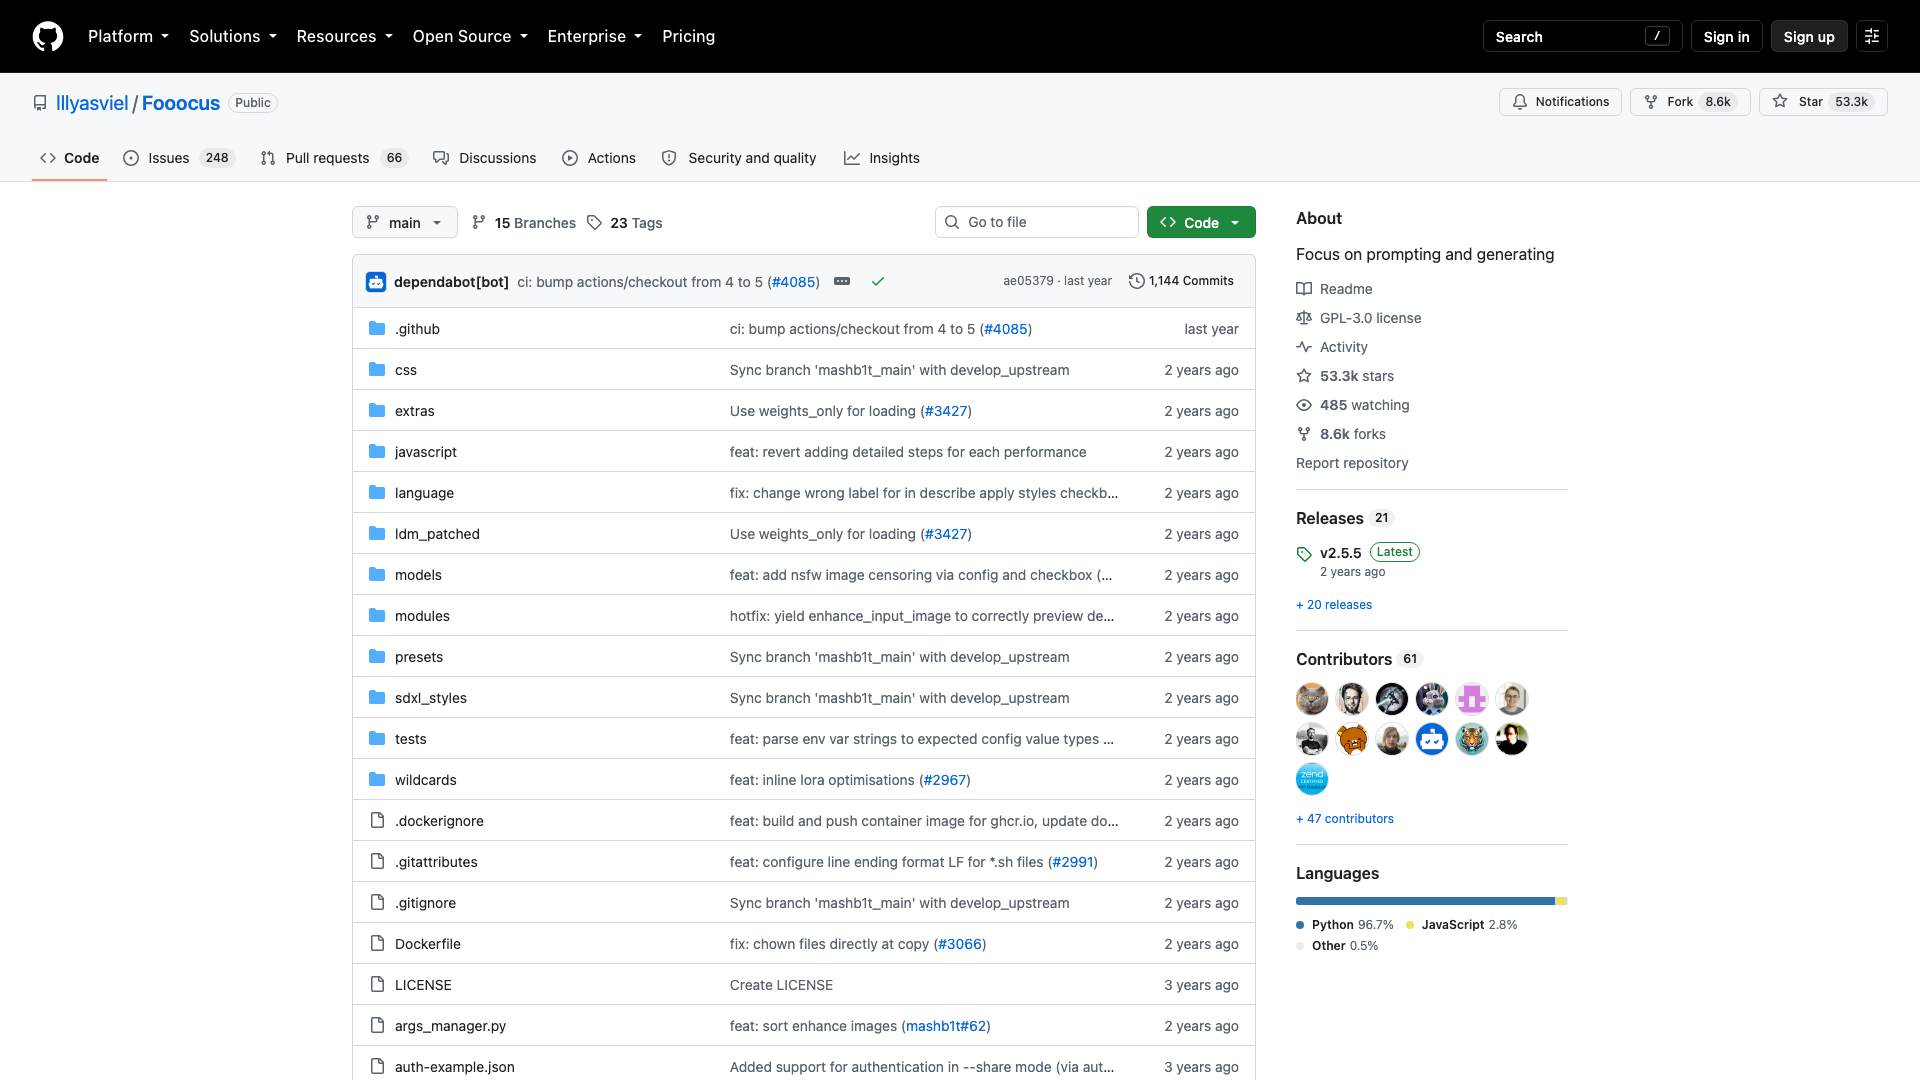Expand the Solutions menu
The height and width of the screenshot is (1080, 1920).
tap(233, 36)
